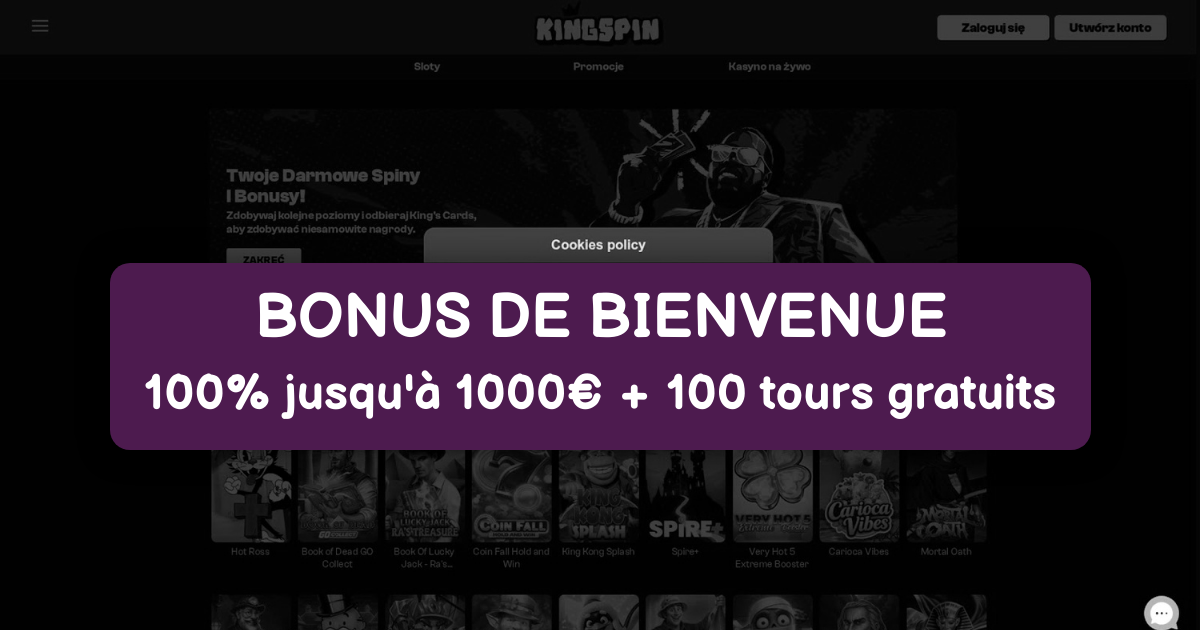The image size is (1200, 630).
Task: Open the Sloty menu item
Action: tap(427, 67)
